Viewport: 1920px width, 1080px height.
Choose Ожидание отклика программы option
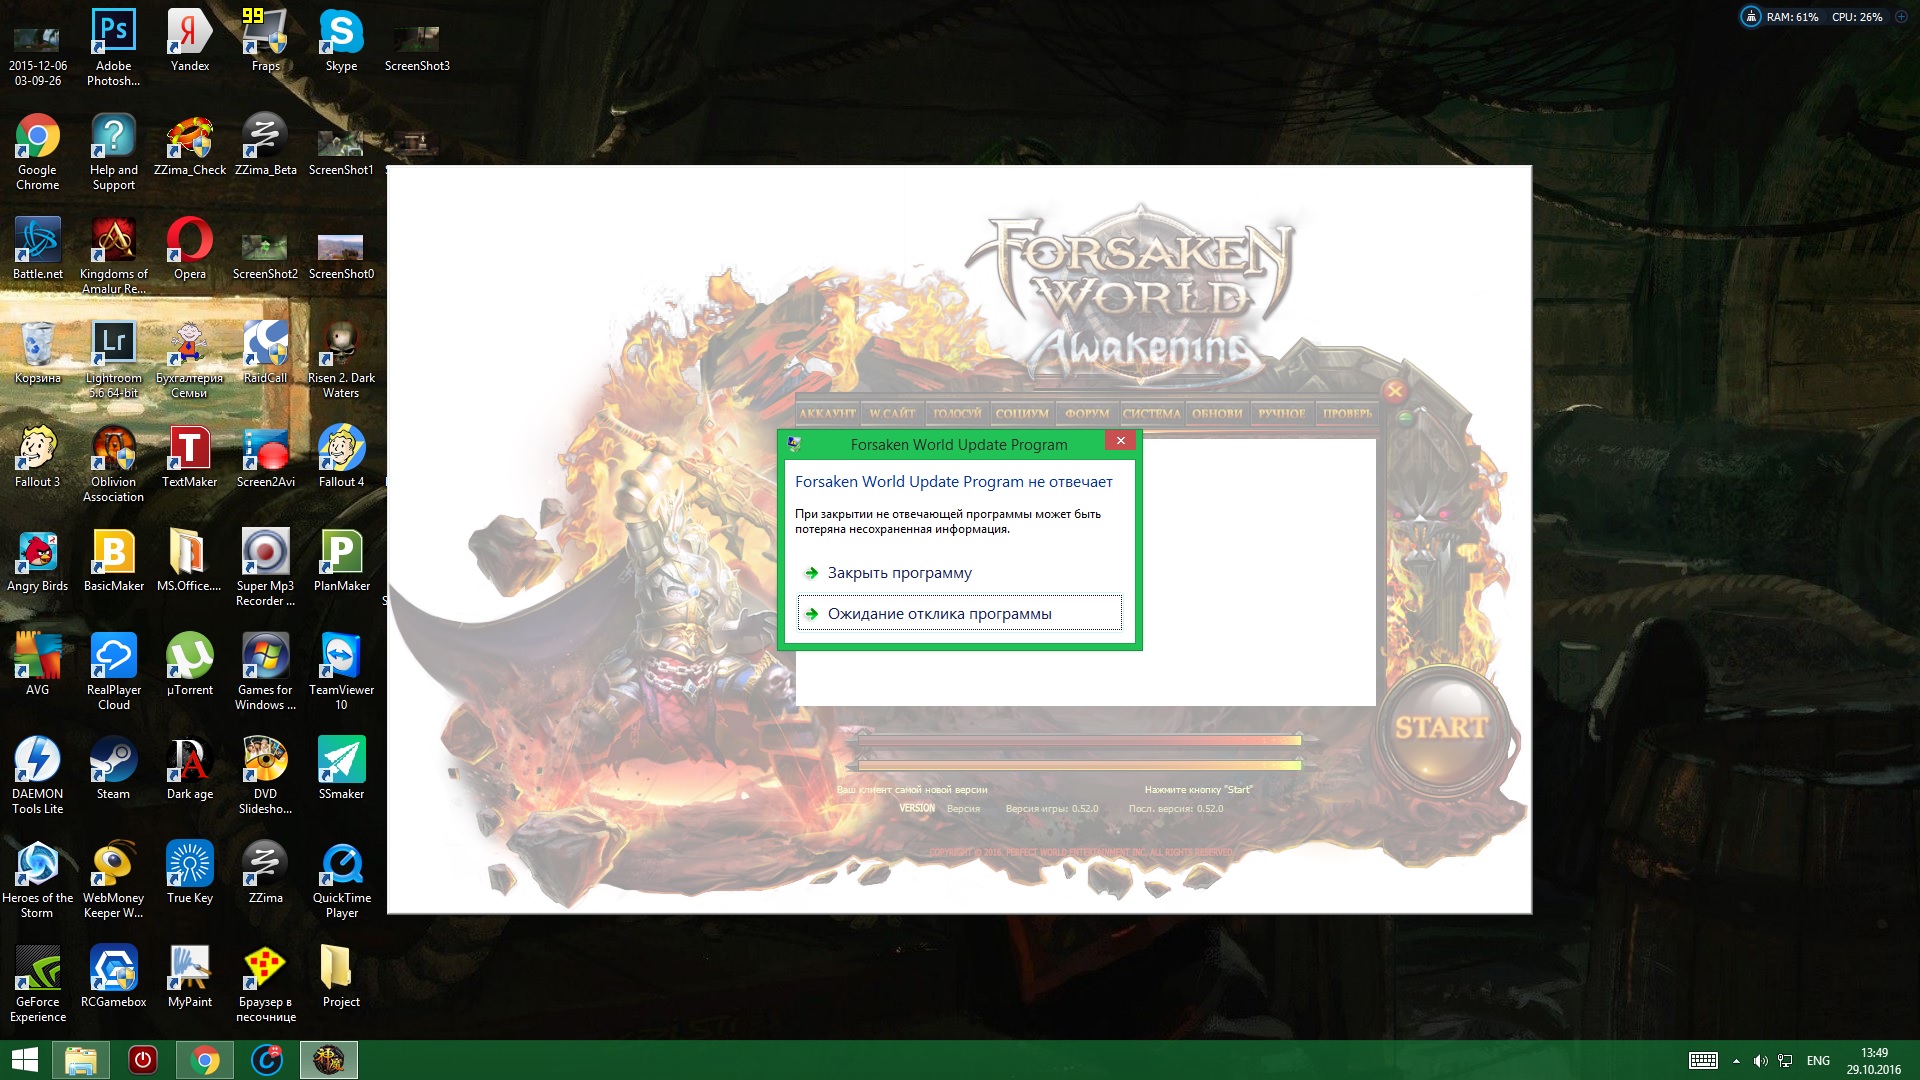pyautogui.click(x=939, y=614)
